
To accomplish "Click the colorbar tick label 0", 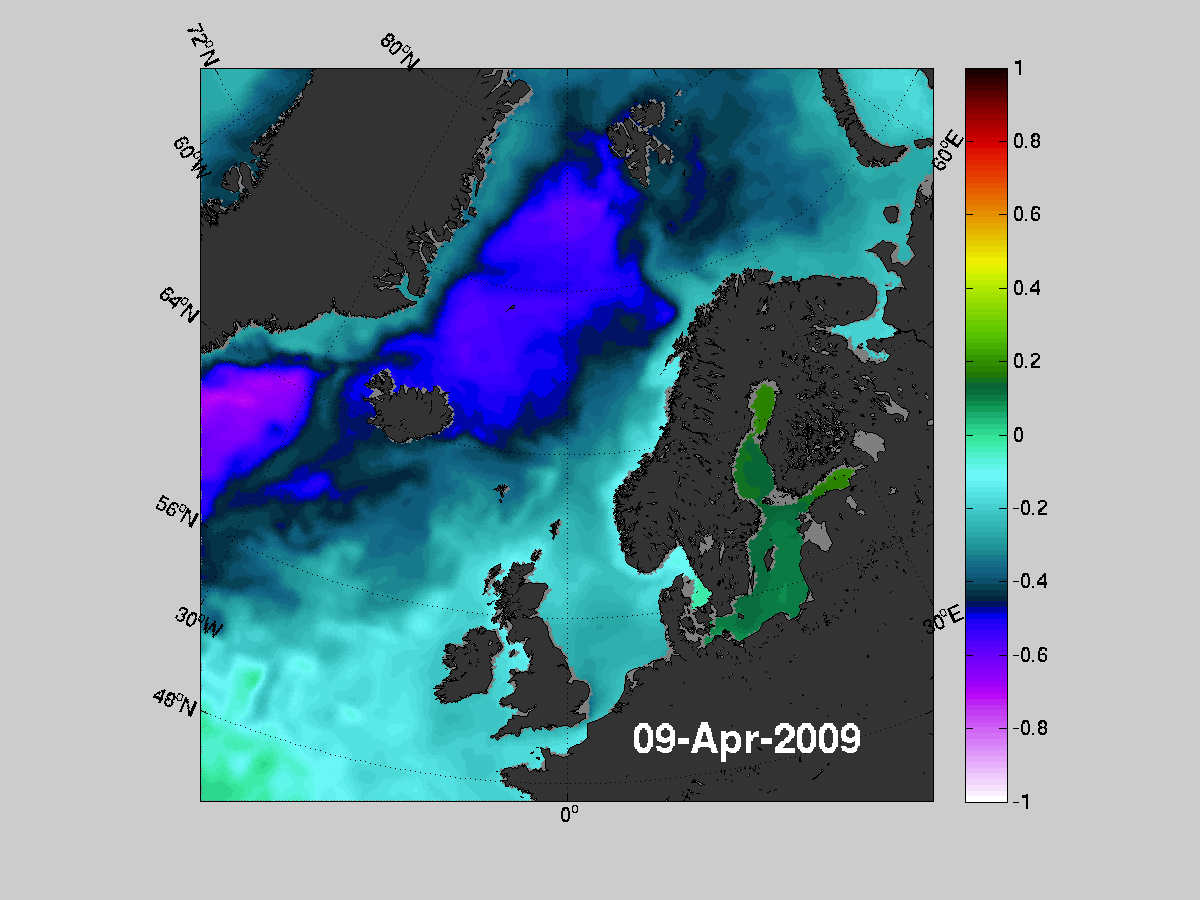I will click(x=1017, y=435).
